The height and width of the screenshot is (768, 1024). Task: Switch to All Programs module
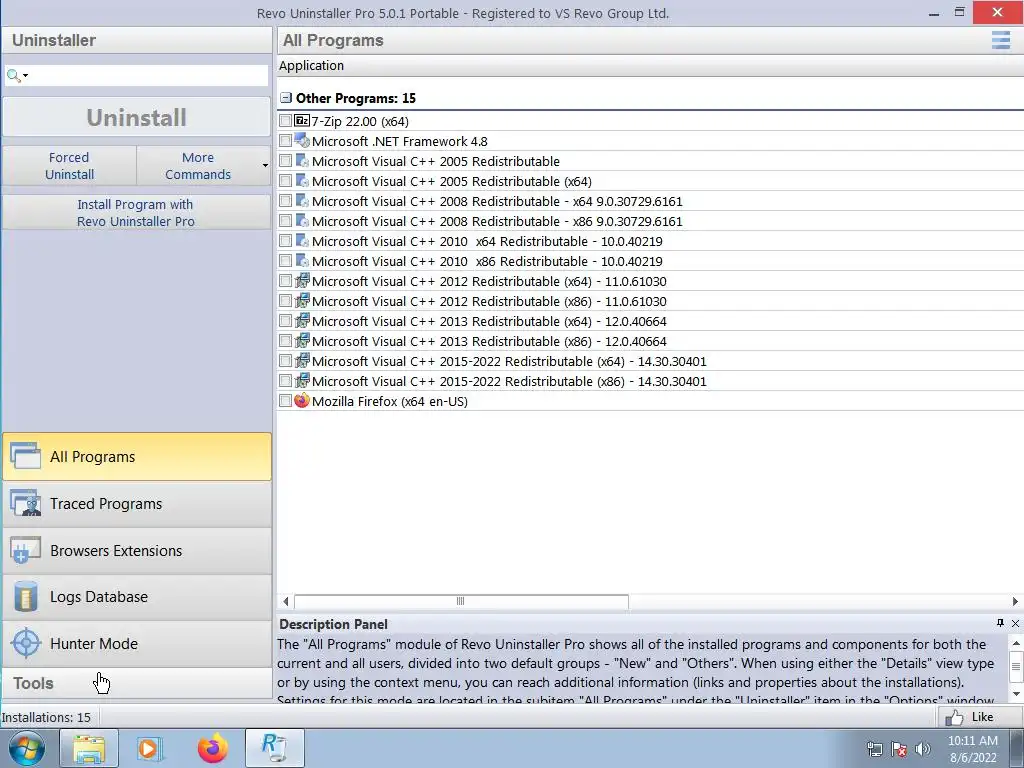click(137, 456)
